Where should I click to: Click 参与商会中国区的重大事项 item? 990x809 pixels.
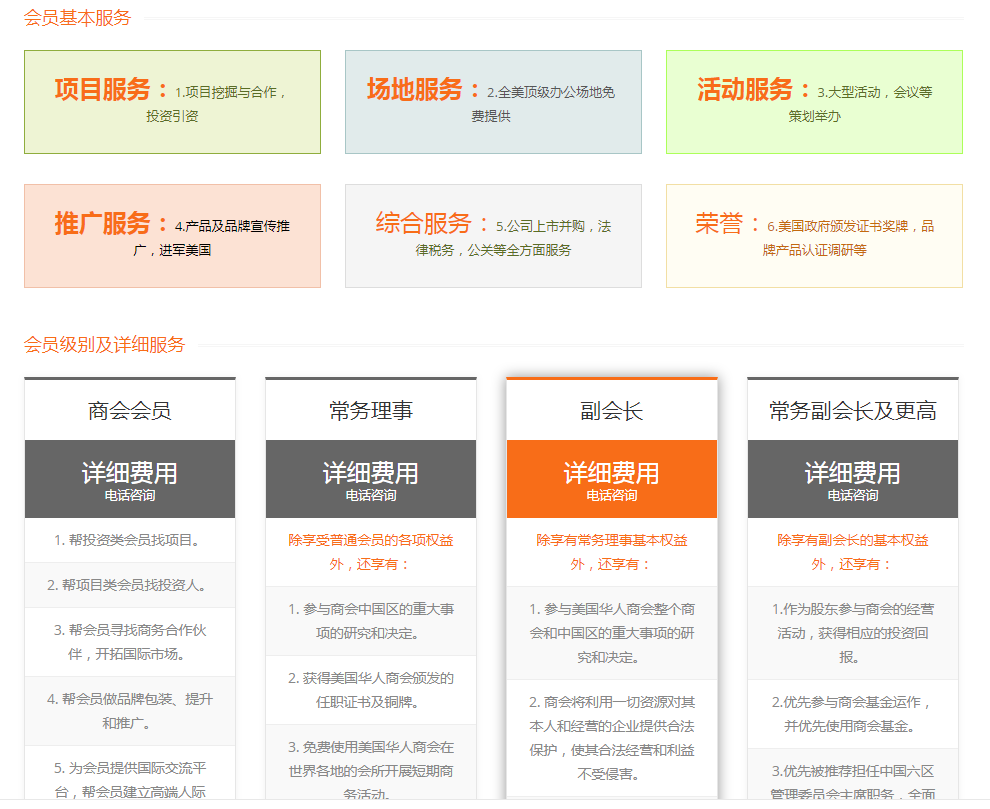click(x=371, y=621)
